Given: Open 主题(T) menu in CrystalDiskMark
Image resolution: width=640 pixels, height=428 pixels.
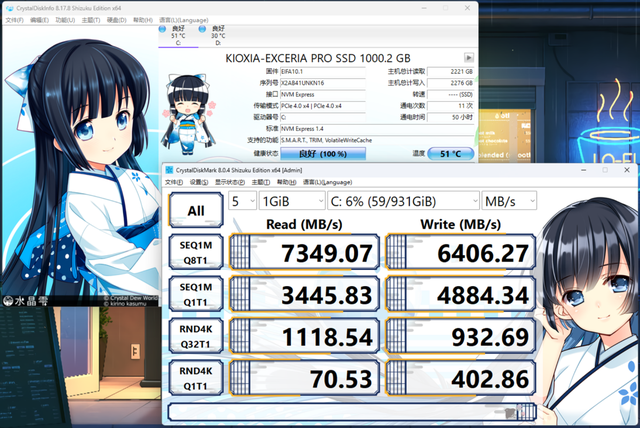Looking at the screenshot, I should pyautogui.click(x=261, y=182).
